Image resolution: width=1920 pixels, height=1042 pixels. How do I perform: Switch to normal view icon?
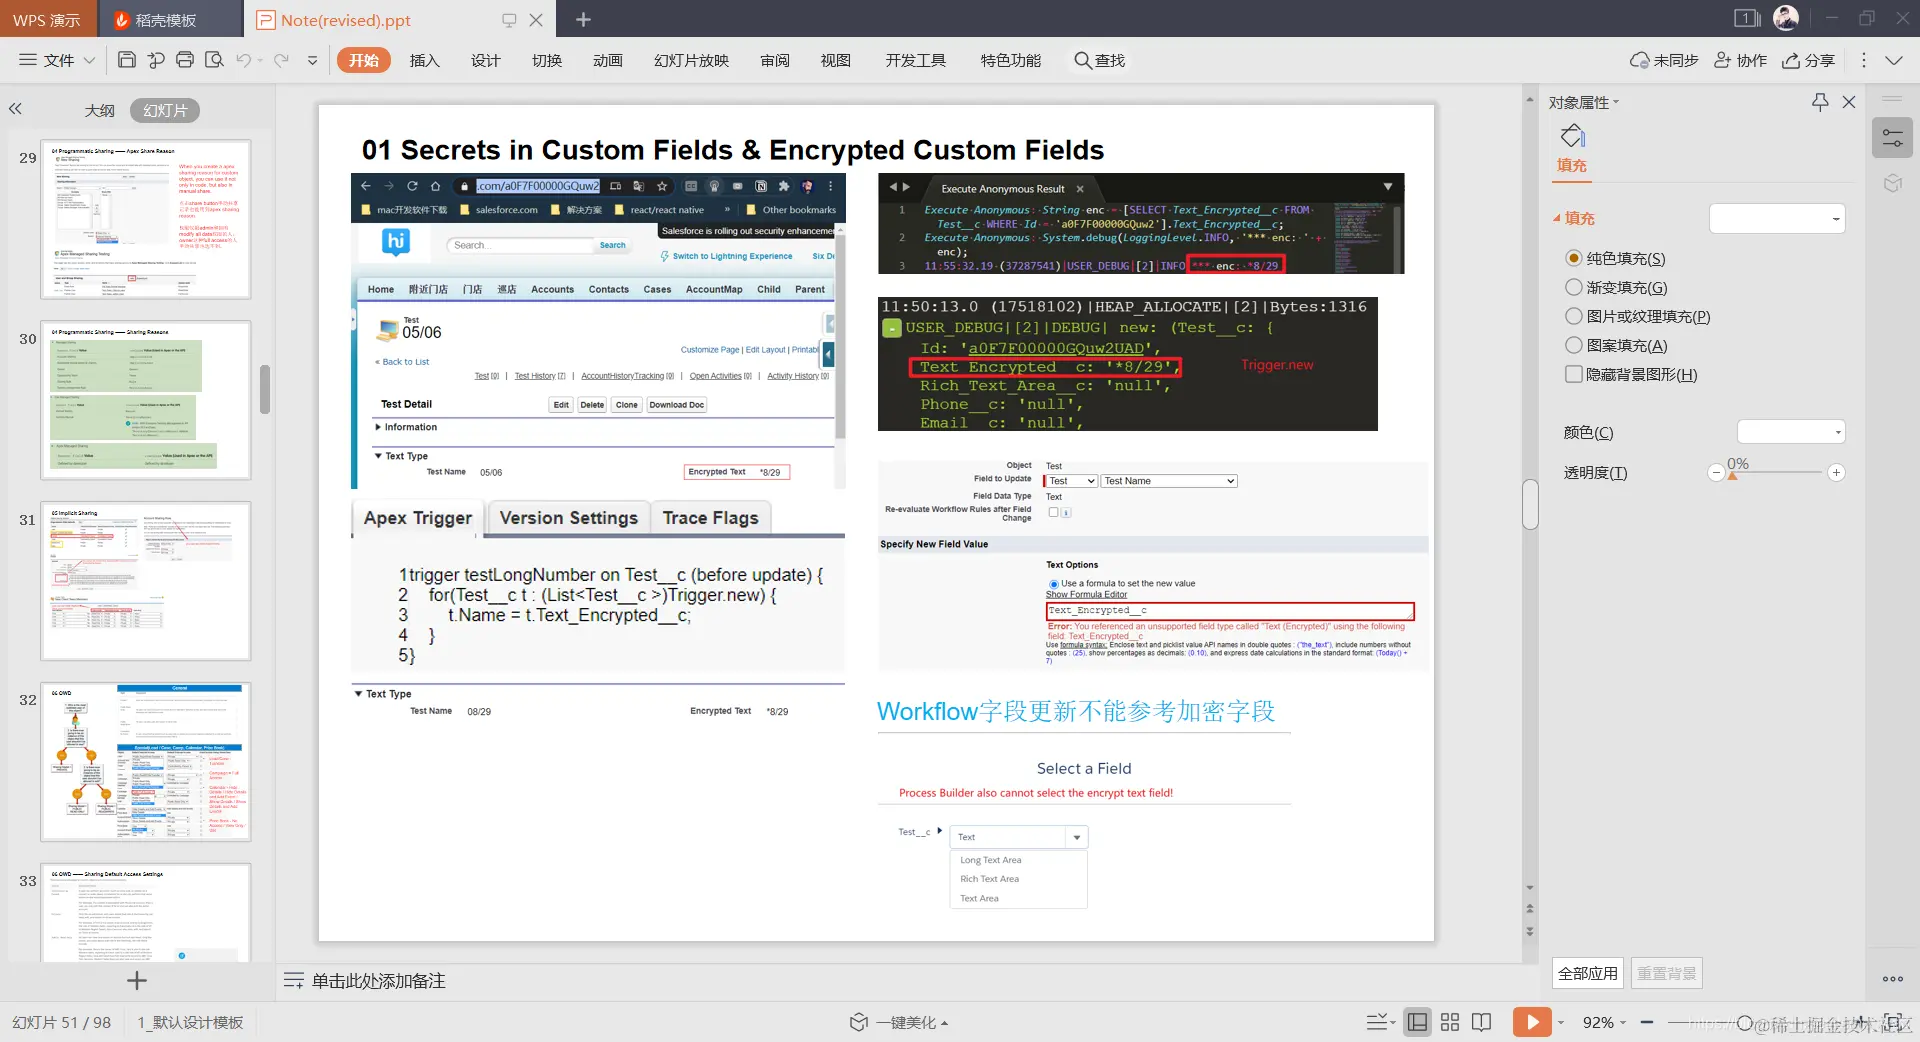point(1417,1022)
